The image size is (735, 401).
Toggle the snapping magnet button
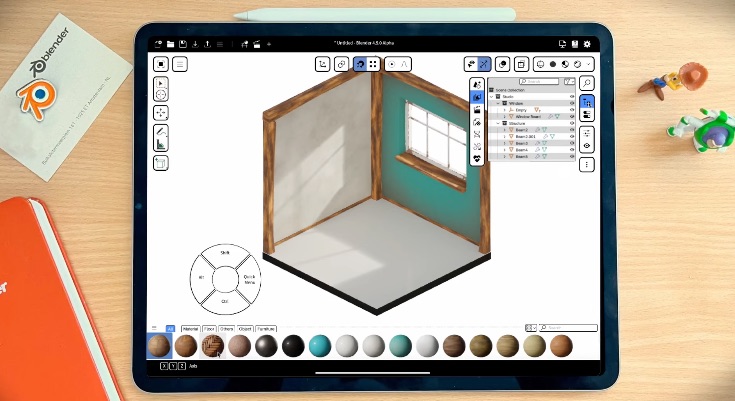(360, 64)
